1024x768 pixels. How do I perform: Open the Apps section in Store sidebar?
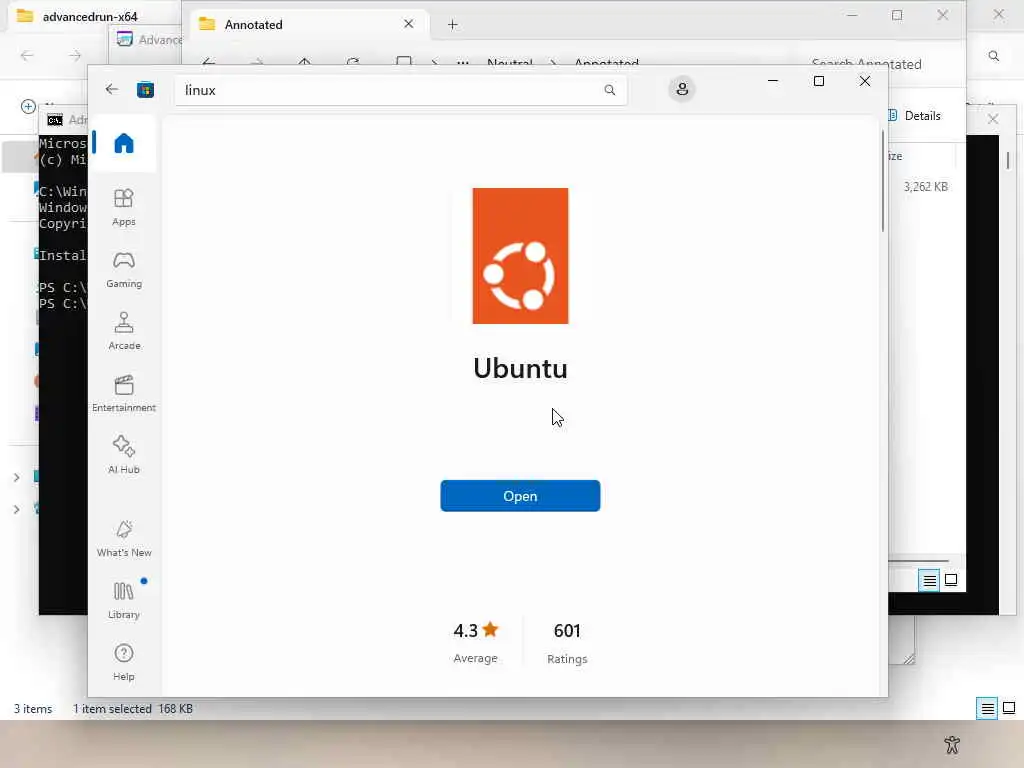click(x=123, y=207)
